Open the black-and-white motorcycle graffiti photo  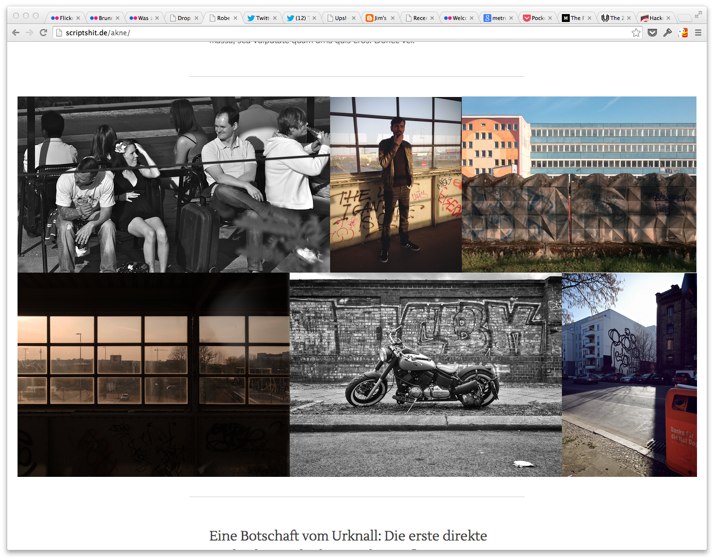pos(426,375)
